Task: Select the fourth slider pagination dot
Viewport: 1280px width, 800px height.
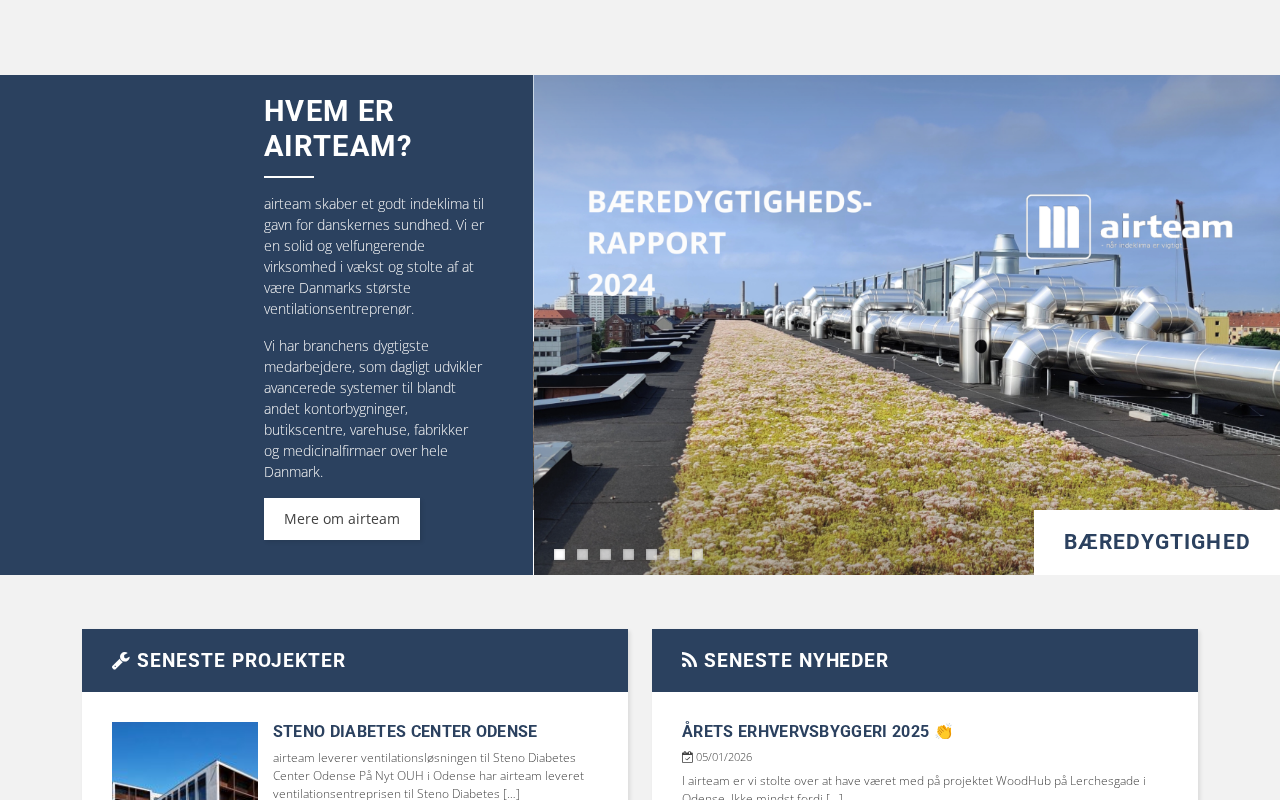Action: point(628,555)
